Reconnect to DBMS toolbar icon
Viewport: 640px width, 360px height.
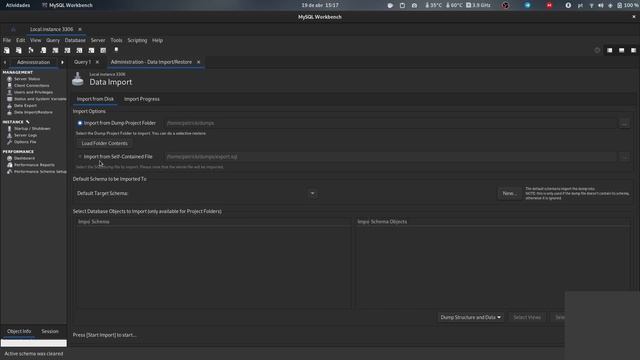[116, 50]
